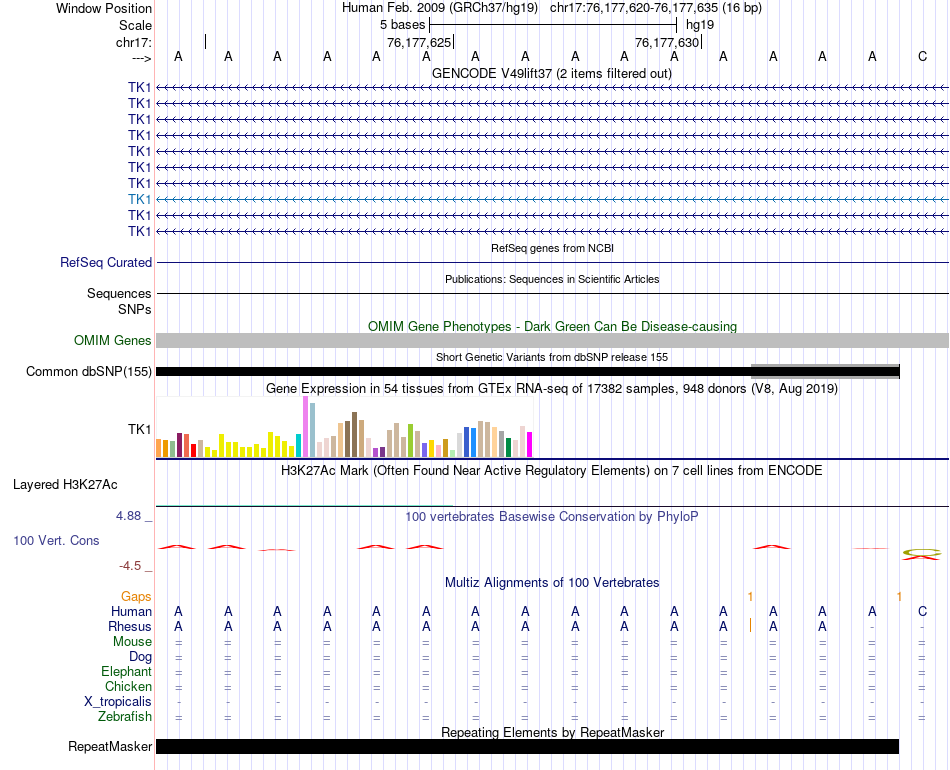Click the X_tropicalis alignment row label

[x=118, y=702]
